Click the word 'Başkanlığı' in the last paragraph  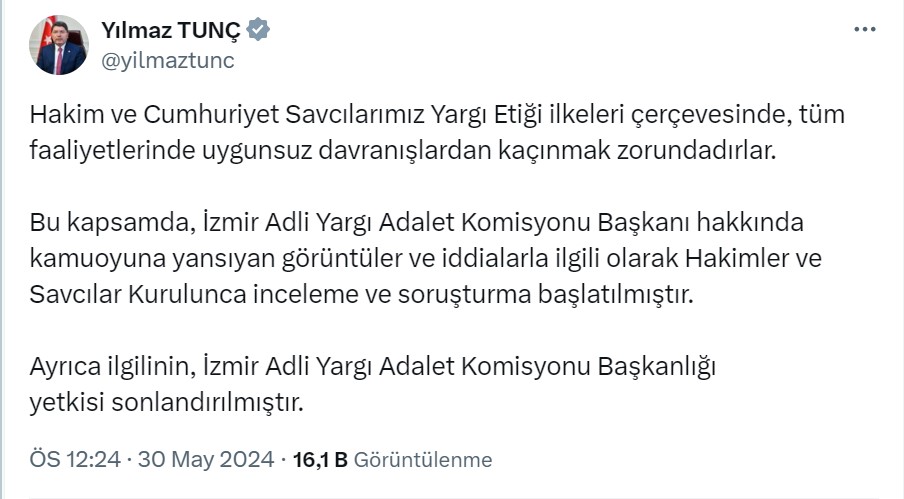[660, 366]
